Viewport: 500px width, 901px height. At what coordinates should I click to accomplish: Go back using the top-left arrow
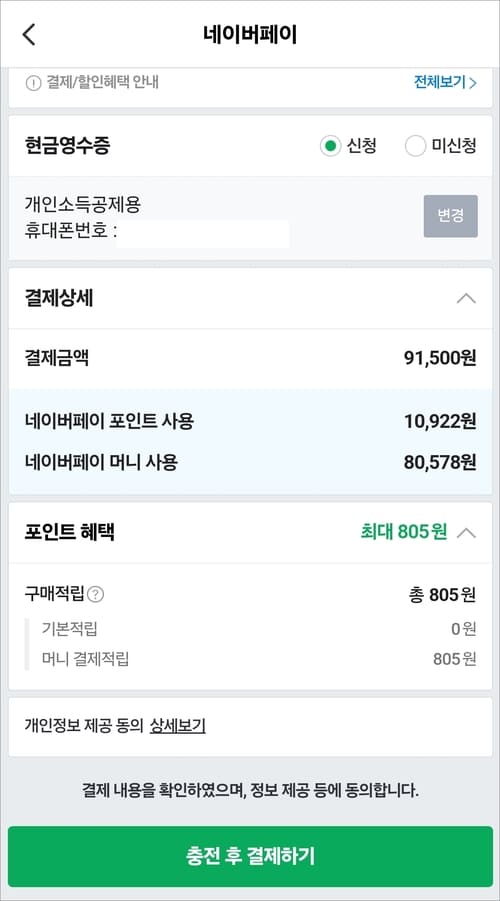click(29, 34)
